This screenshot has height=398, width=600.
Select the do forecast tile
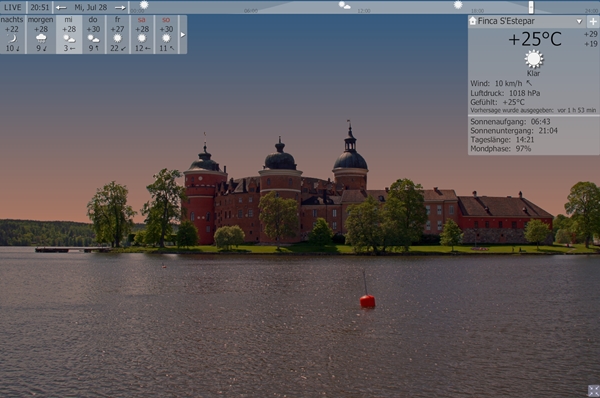pyautogui.click(x=93, y=34)
